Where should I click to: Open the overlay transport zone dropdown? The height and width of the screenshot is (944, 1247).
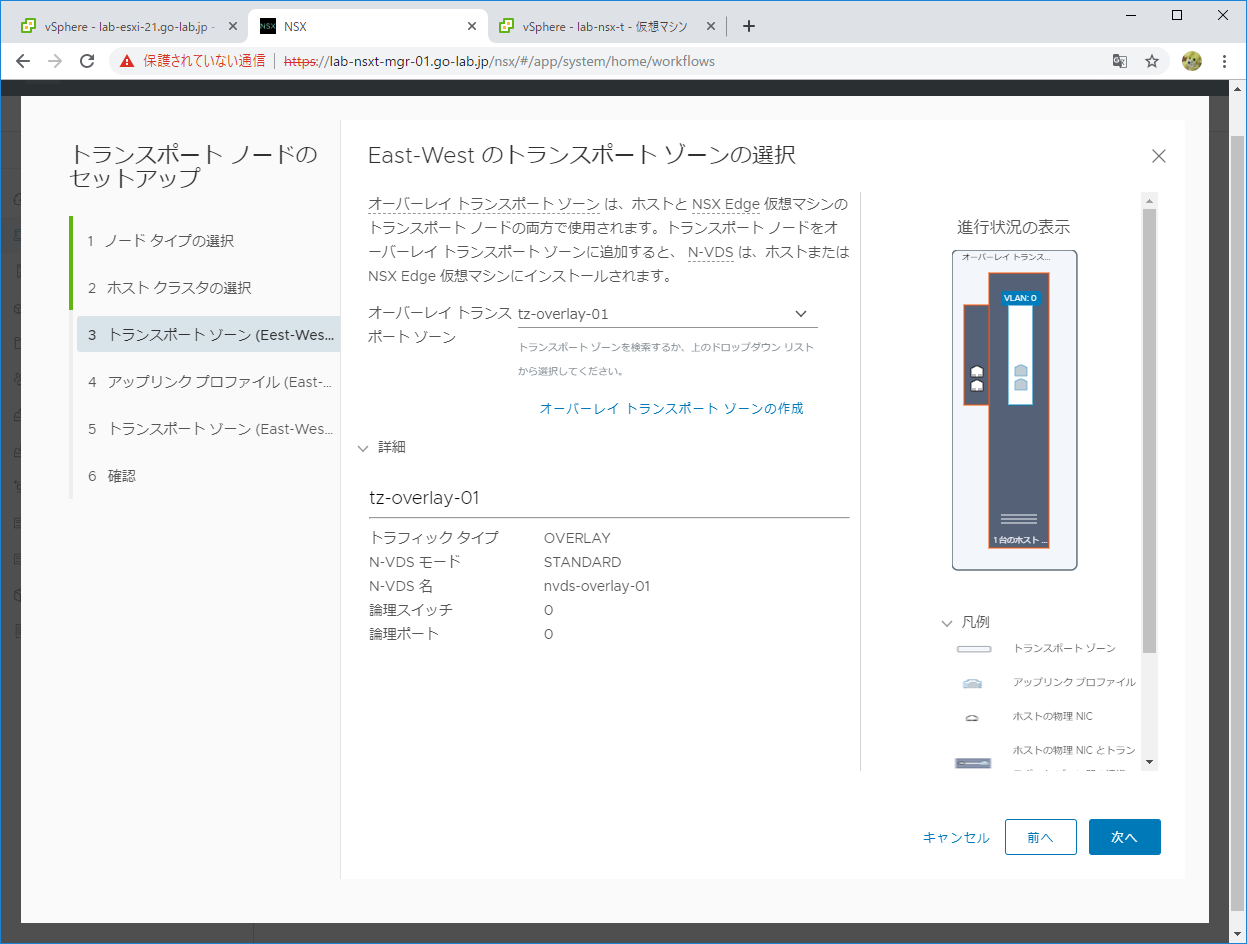pos(667,314)
